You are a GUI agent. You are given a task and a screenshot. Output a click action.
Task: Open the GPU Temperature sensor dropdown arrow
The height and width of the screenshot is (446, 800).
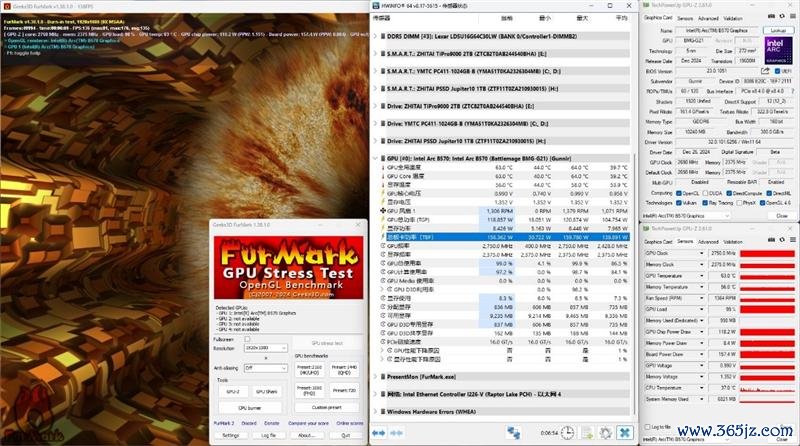(x=702, y=276)
